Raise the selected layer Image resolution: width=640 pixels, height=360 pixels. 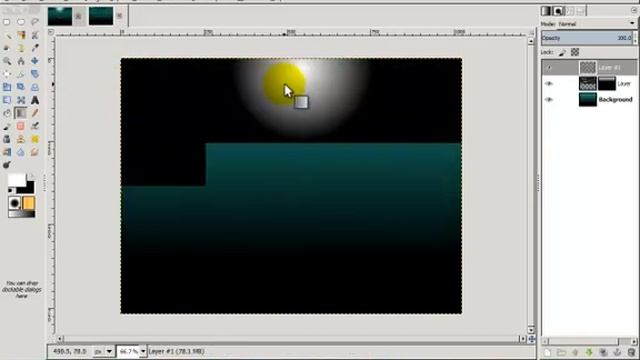tap(575, 352)
